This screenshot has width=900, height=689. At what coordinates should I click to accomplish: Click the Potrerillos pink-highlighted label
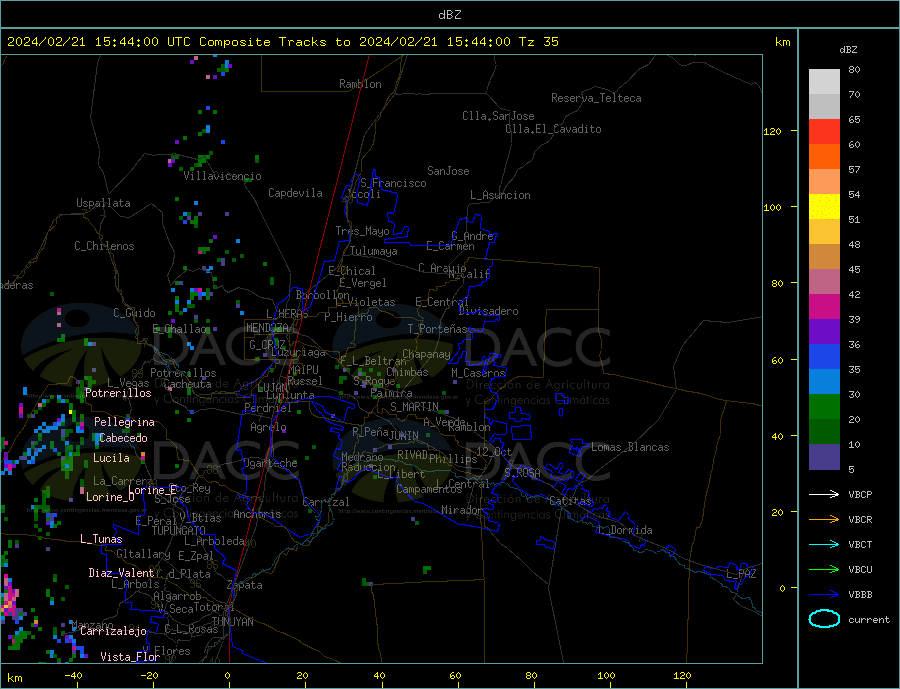click(x=118, y=393)
